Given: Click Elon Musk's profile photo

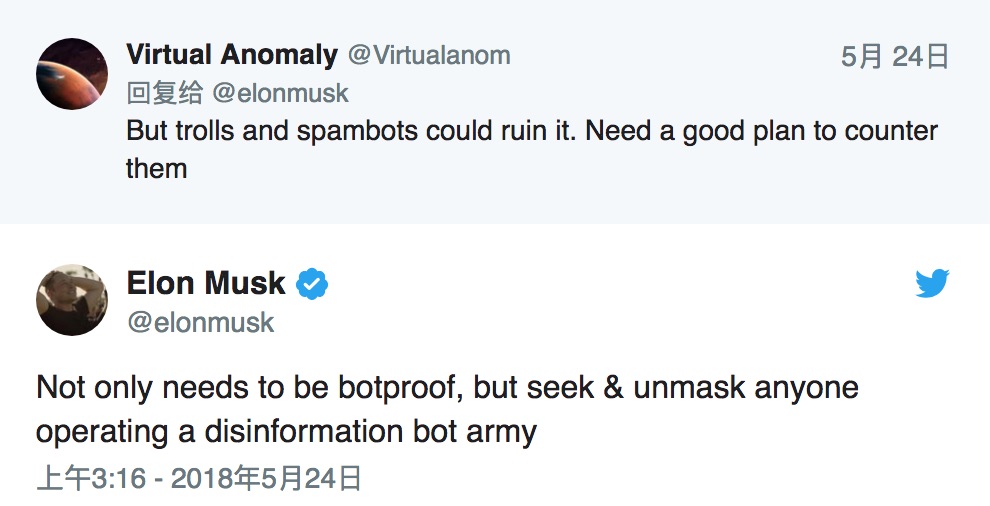Looking at the screenshot, I should pyautogui.click(x=72, y=300).
